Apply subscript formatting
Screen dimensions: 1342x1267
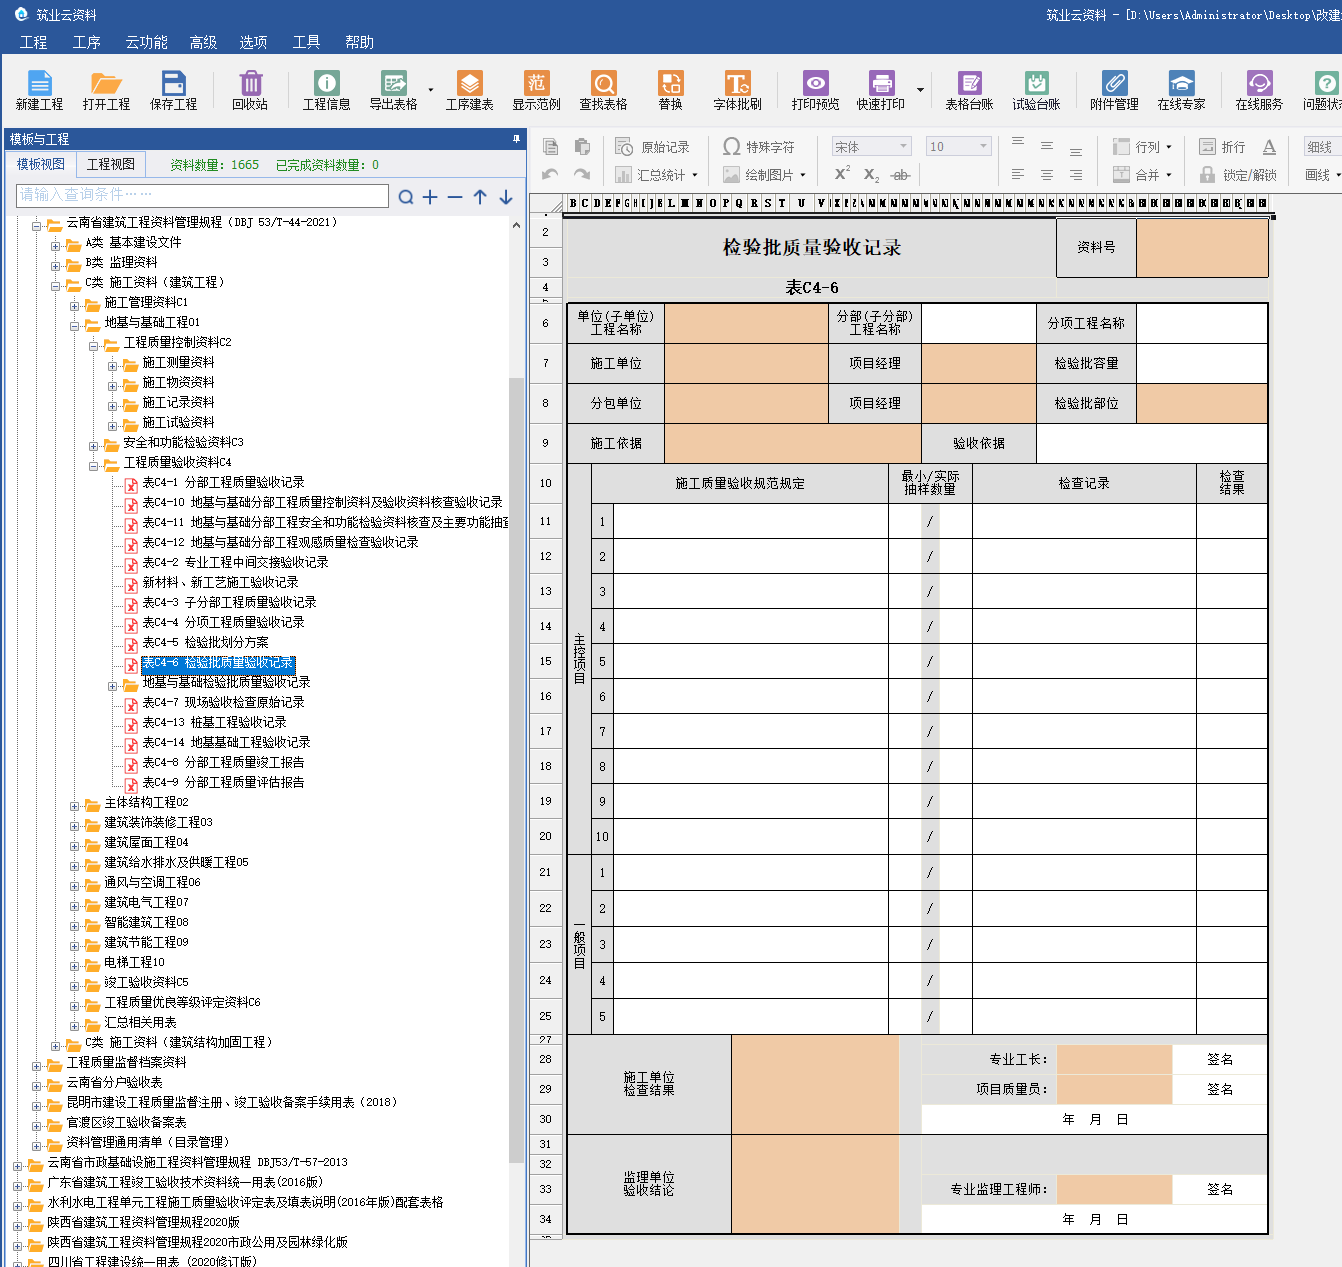click(871, 175)
